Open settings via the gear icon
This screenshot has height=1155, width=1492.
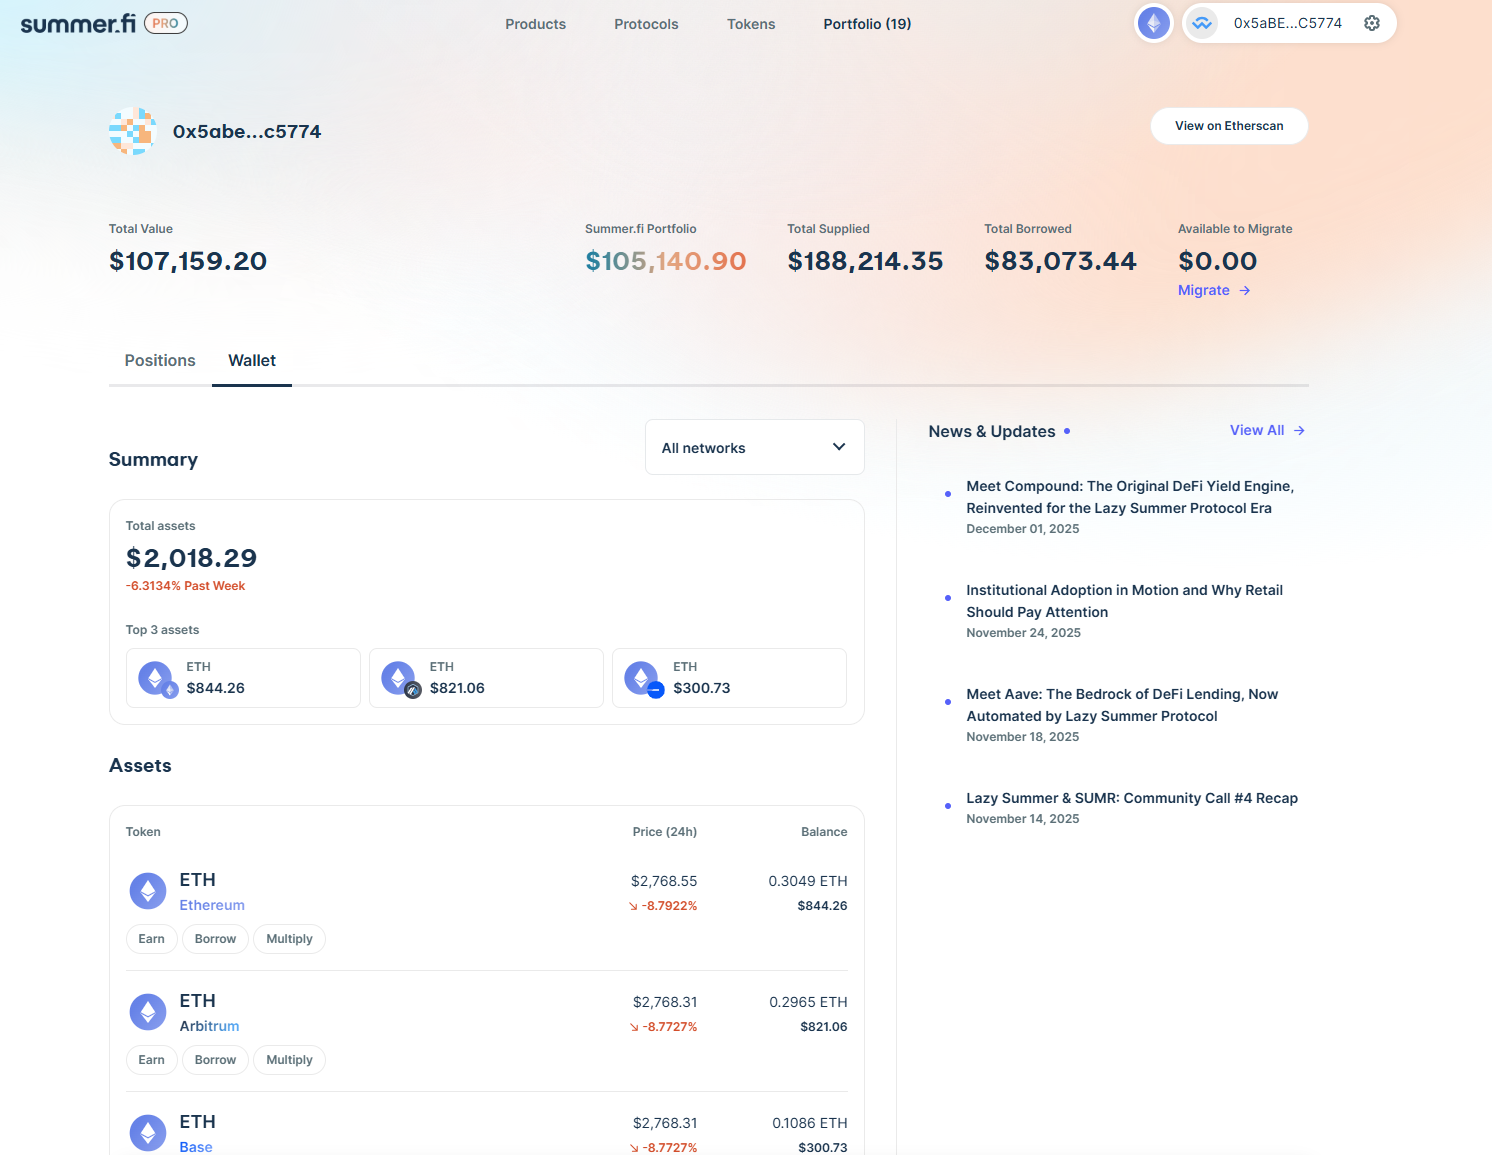click(x=1372, y=23)
